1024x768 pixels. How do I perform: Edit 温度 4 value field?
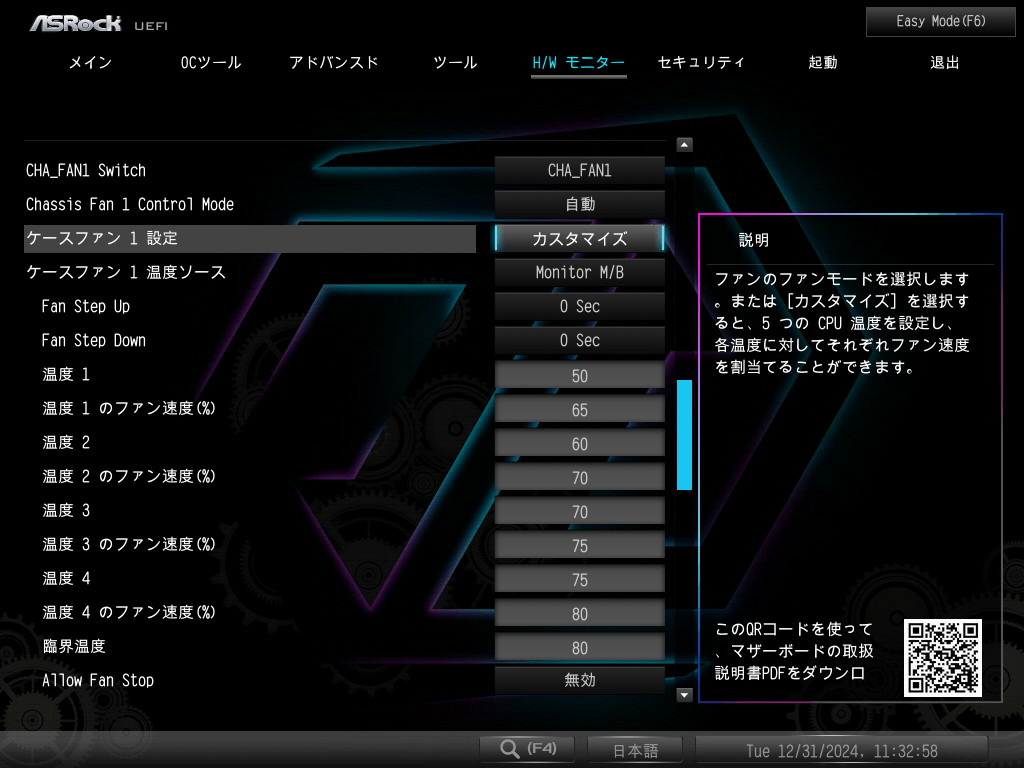pyautogui.click(x=579, y=579)
